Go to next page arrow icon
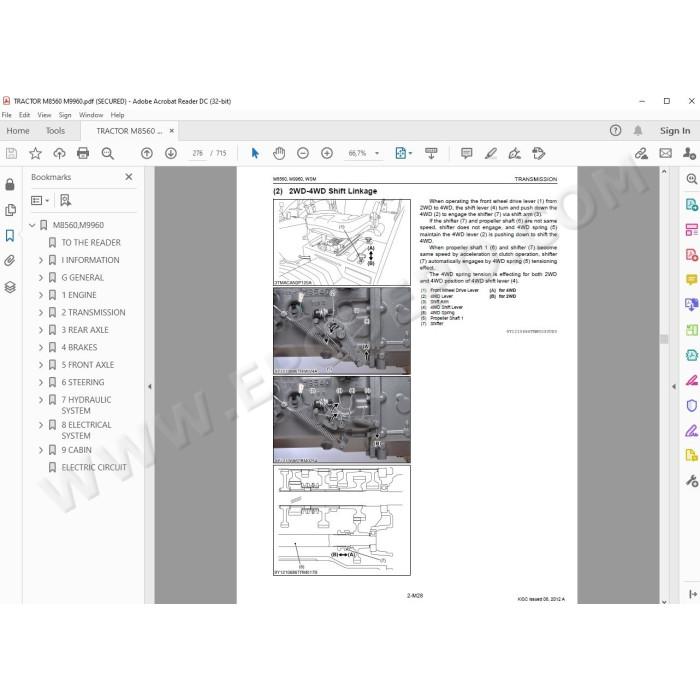 (x=171, y=154)
